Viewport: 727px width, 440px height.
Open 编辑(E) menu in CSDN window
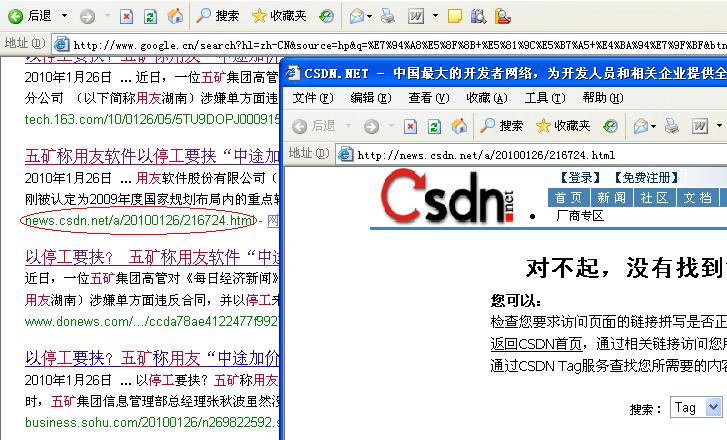tap(371, 98)
